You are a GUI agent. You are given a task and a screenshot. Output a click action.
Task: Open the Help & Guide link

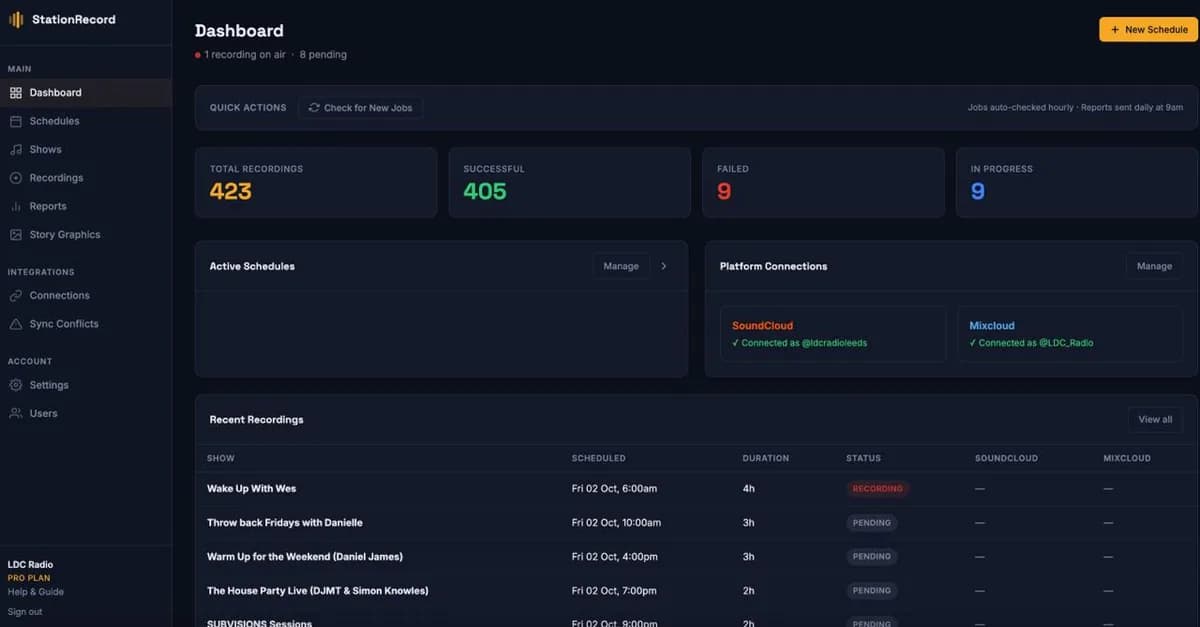coord(36,592)
